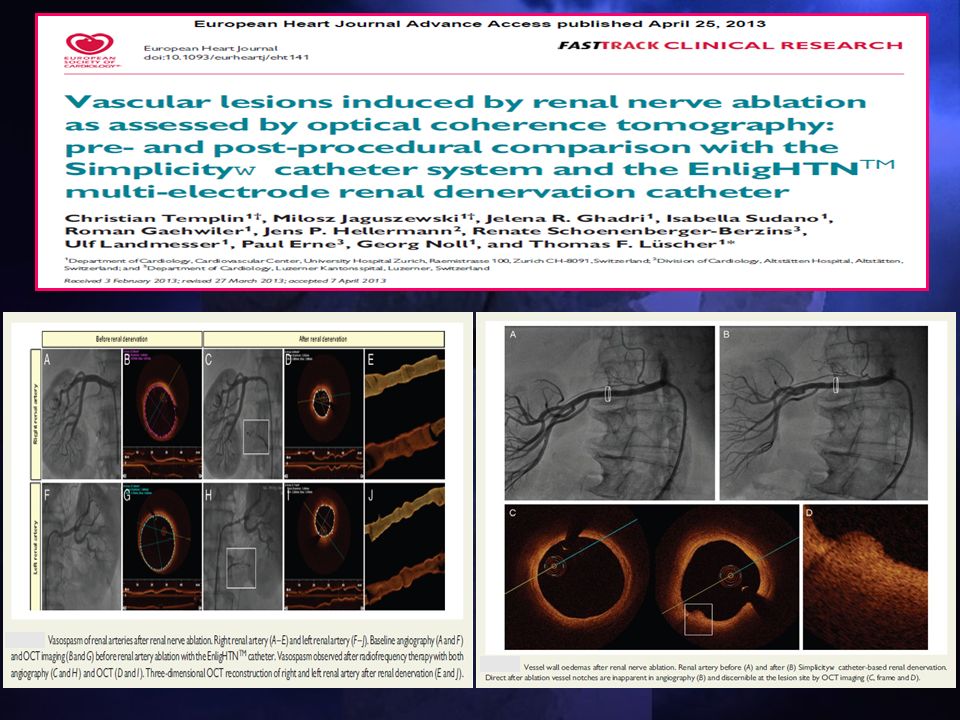
Task: Open panel D OCT image in vasospasm figure
Action: click(324, 414)
